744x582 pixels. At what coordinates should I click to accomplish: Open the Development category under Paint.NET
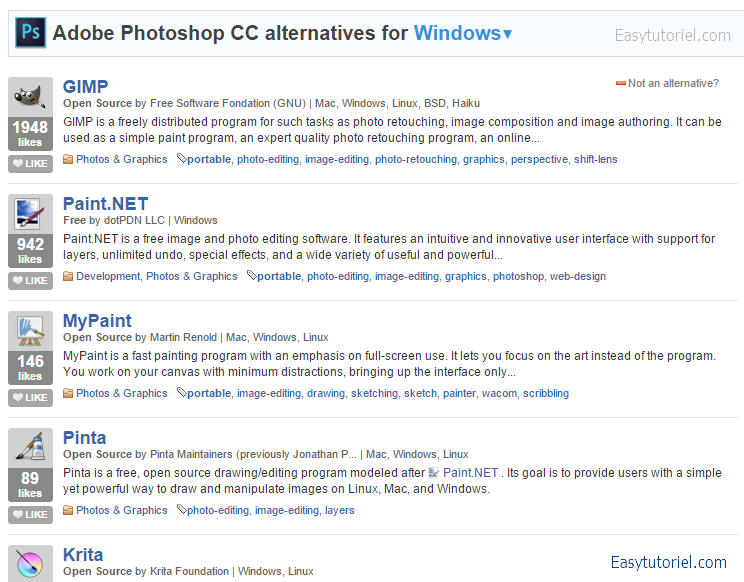[x=108, y=277]
